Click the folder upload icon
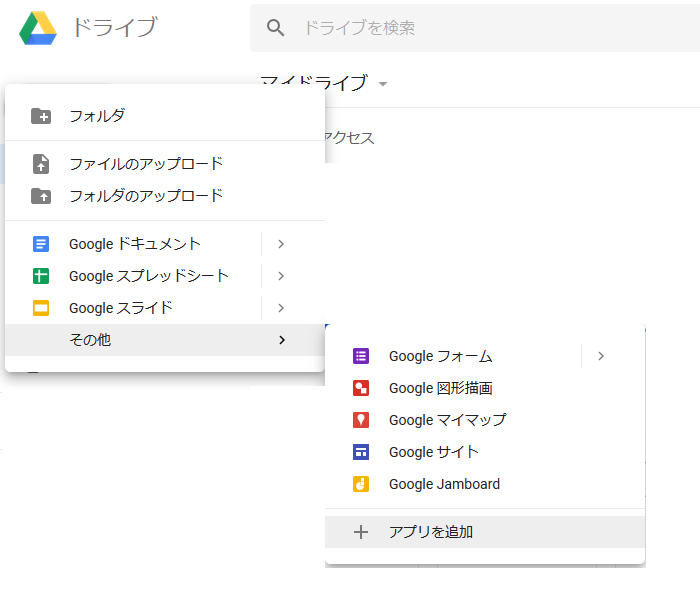Viewport: 700px width, 600px height. click(41, 196)
